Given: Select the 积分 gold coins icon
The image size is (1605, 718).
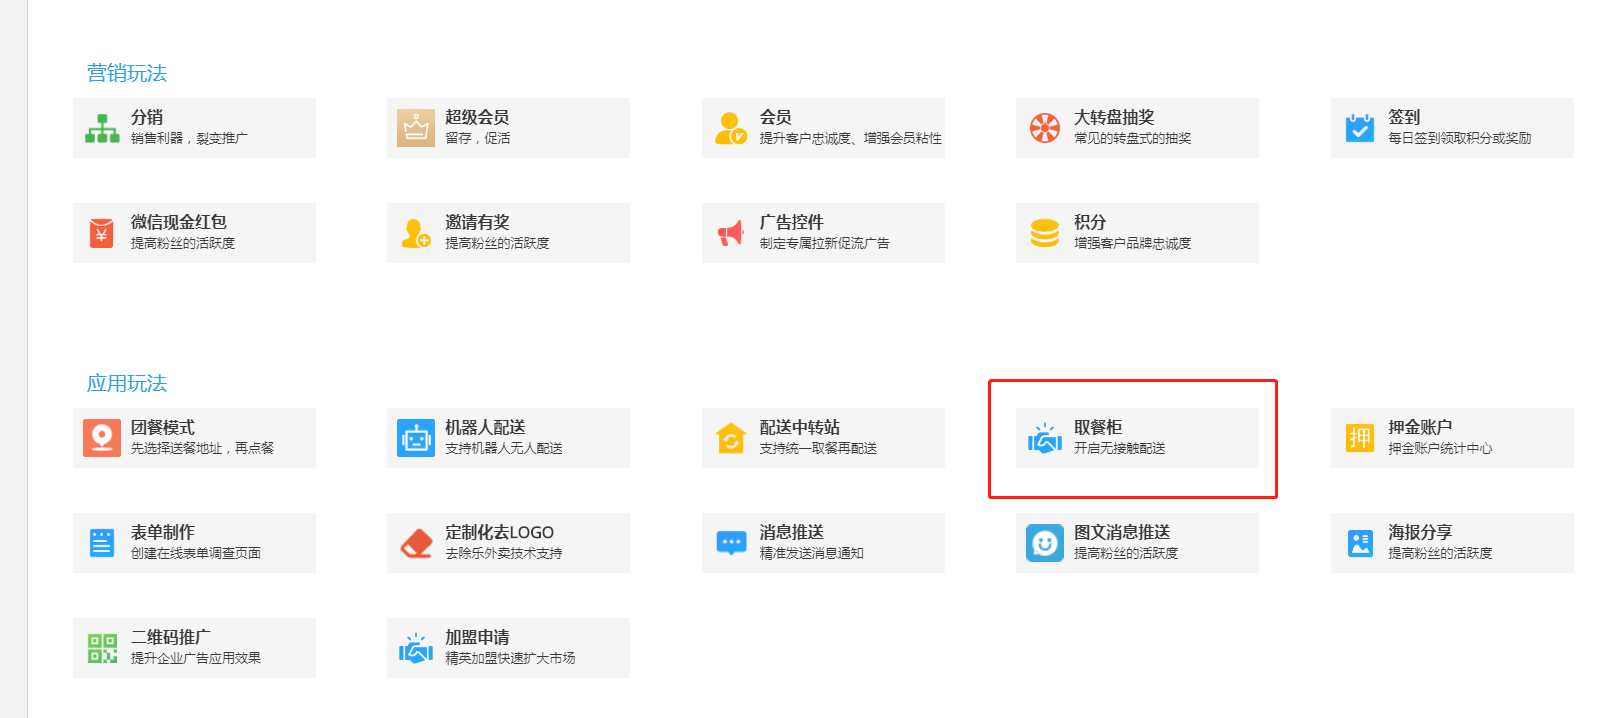Looking at the screenshot, I should [x=1045, y=233].
